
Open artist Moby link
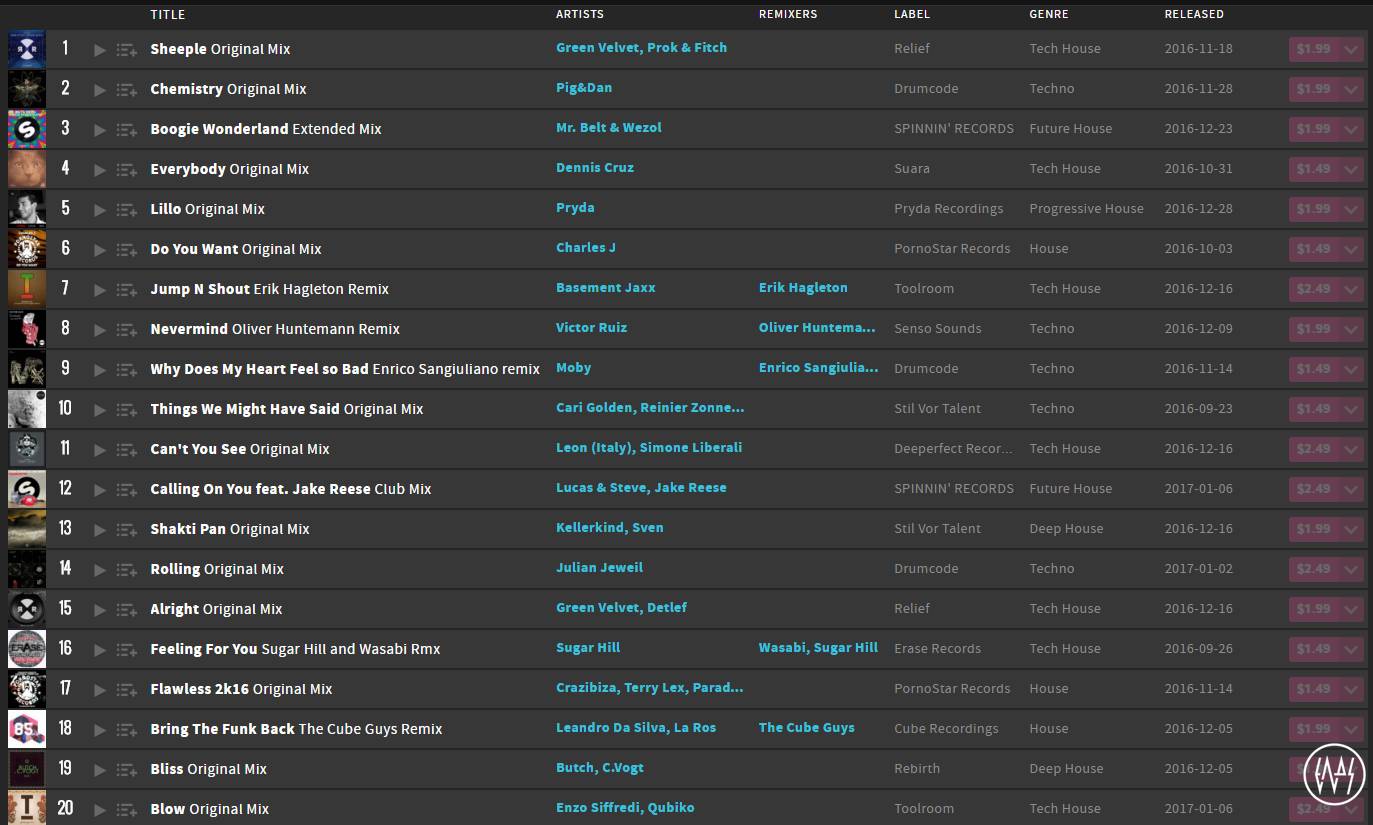click(574, 368)
